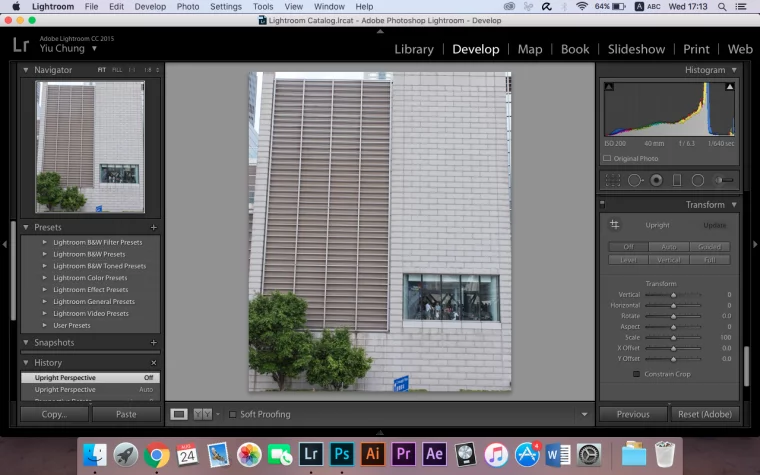Screen dimensions: 760x475
Task: Create a new snapshot with plus icon
Action: coord(154,343)
